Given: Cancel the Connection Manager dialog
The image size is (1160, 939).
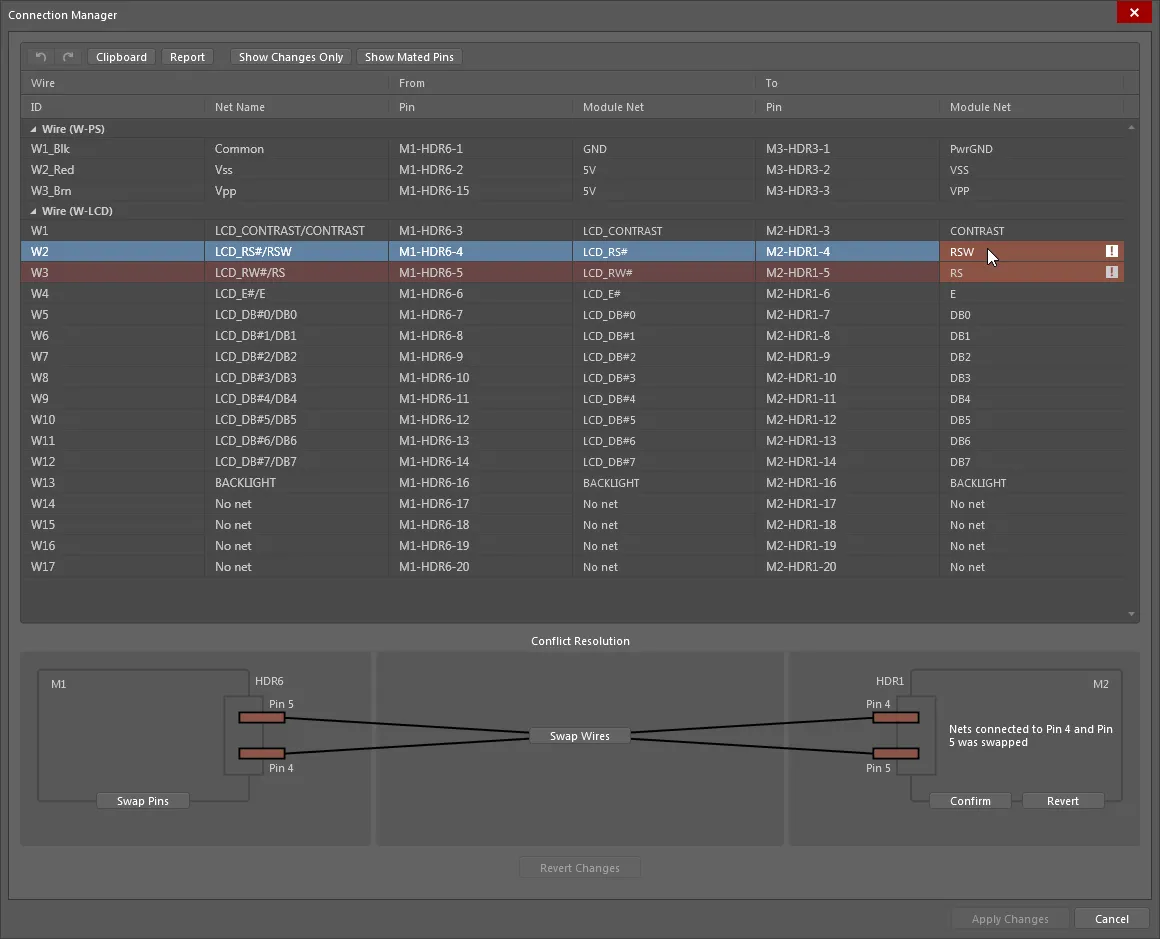Looking at the screenshot, I should (x=1112, y=919).
